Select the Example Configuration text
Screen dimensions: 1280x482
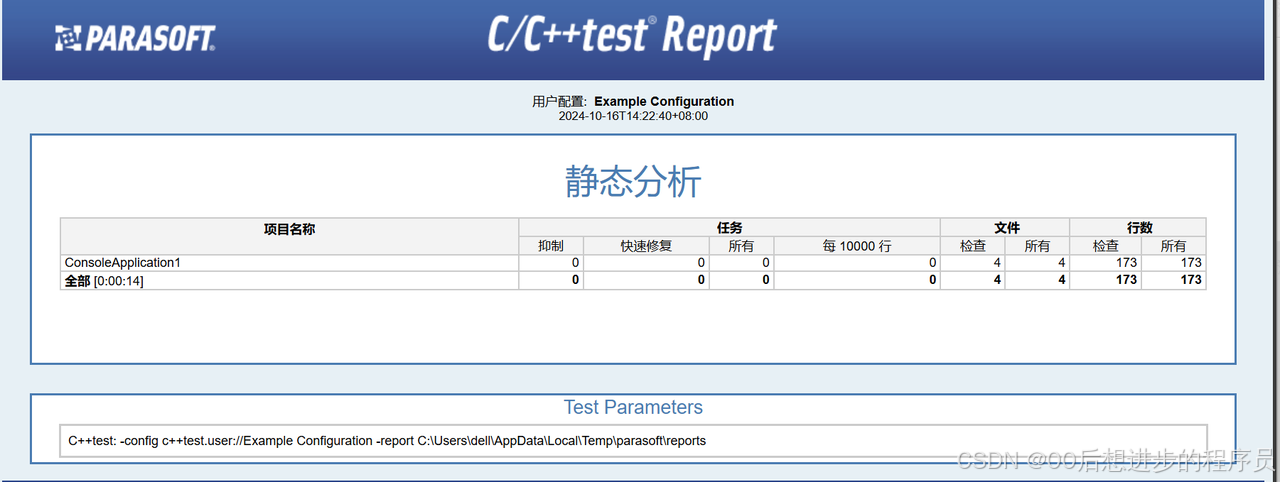coord(664,101)
